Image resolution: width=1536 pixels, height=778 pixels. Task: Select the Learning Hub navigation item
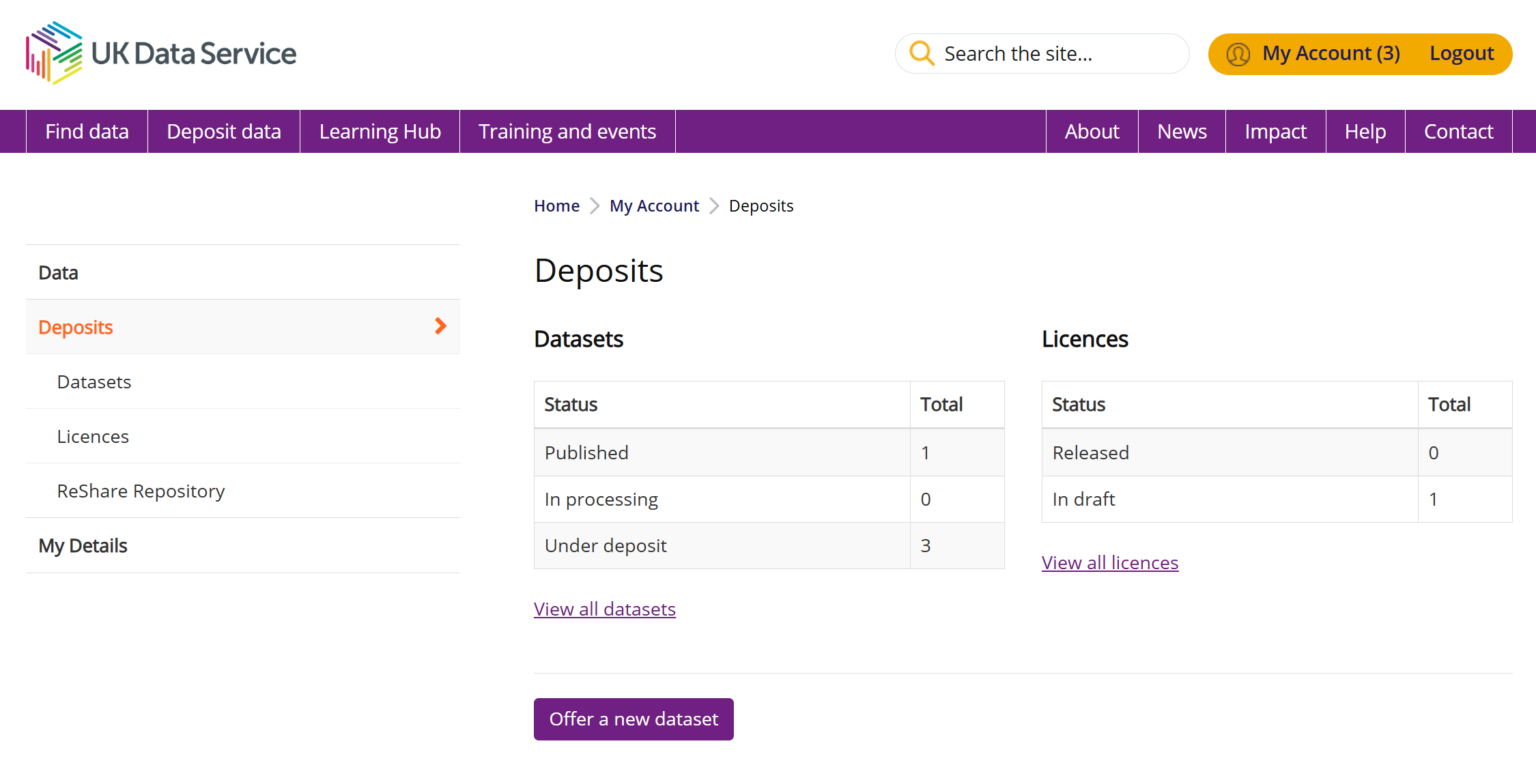380,131
